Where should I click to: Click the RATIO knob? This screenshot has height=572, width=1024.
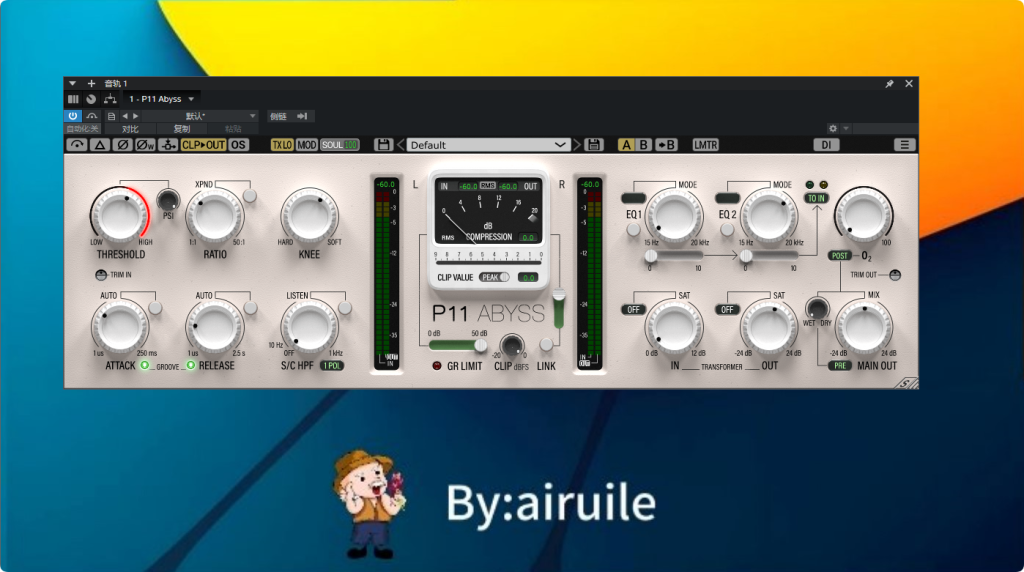pyautogui.click(x=214, y=215)
